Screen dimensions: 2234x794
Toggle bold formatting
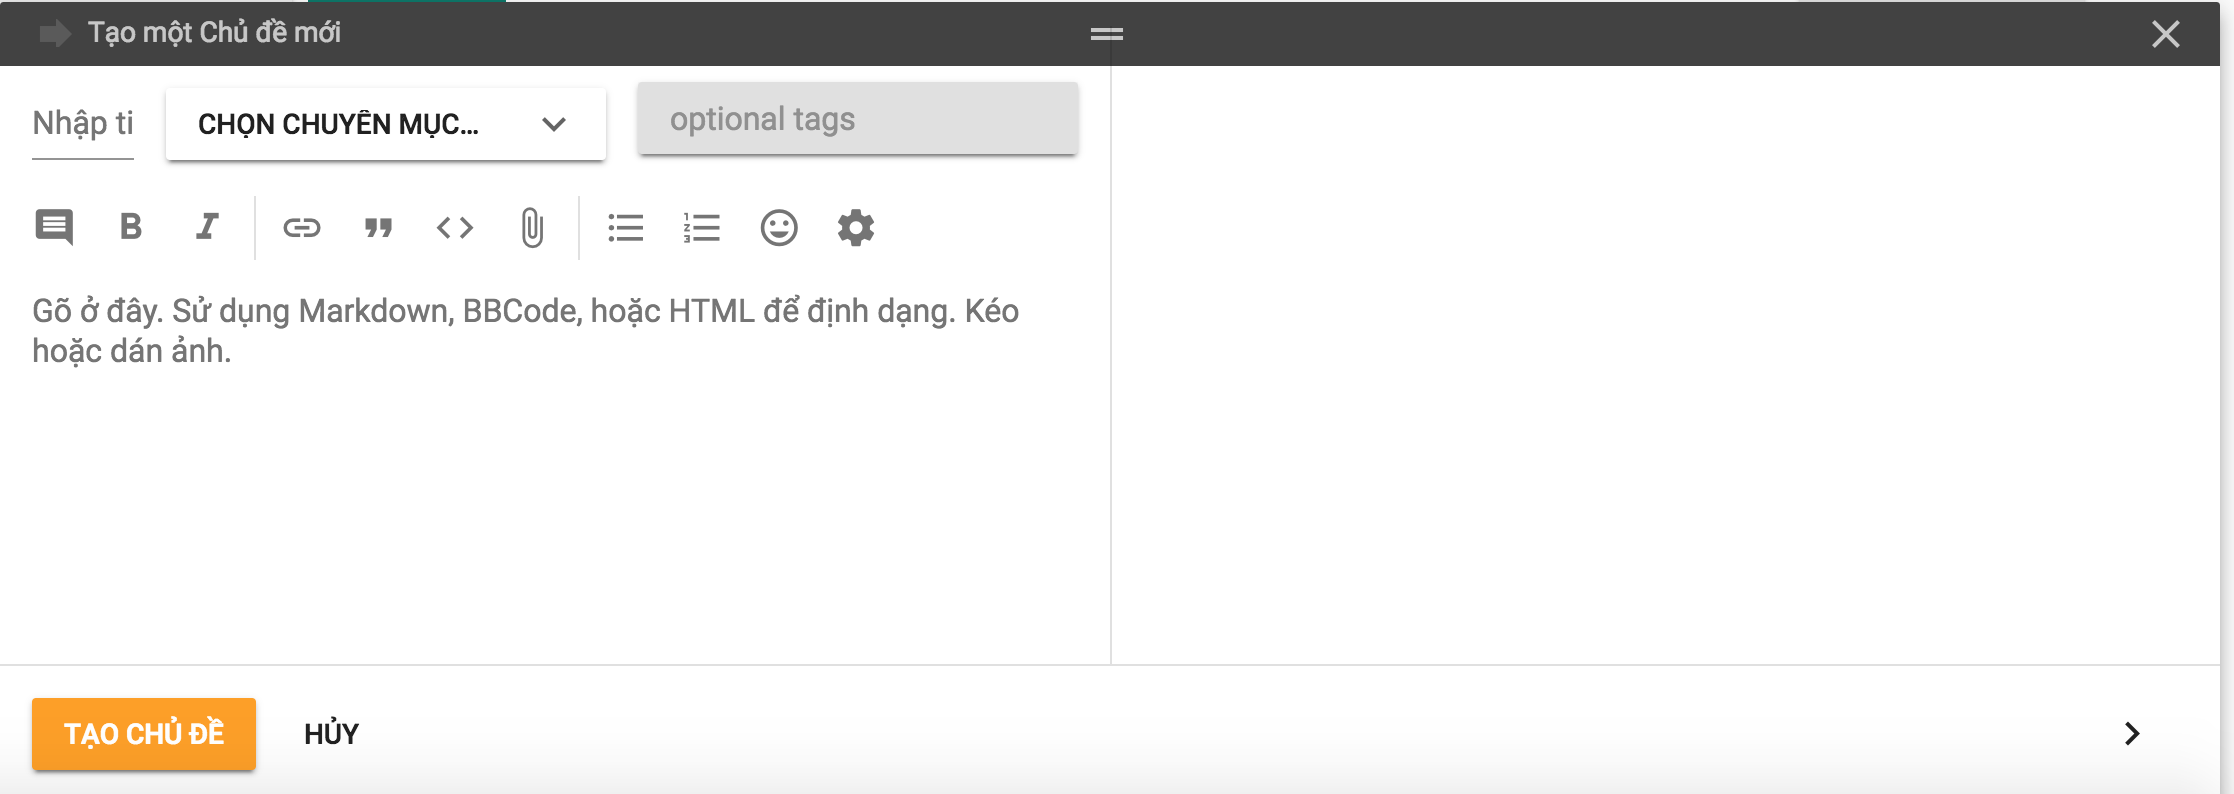click(131, 228)
